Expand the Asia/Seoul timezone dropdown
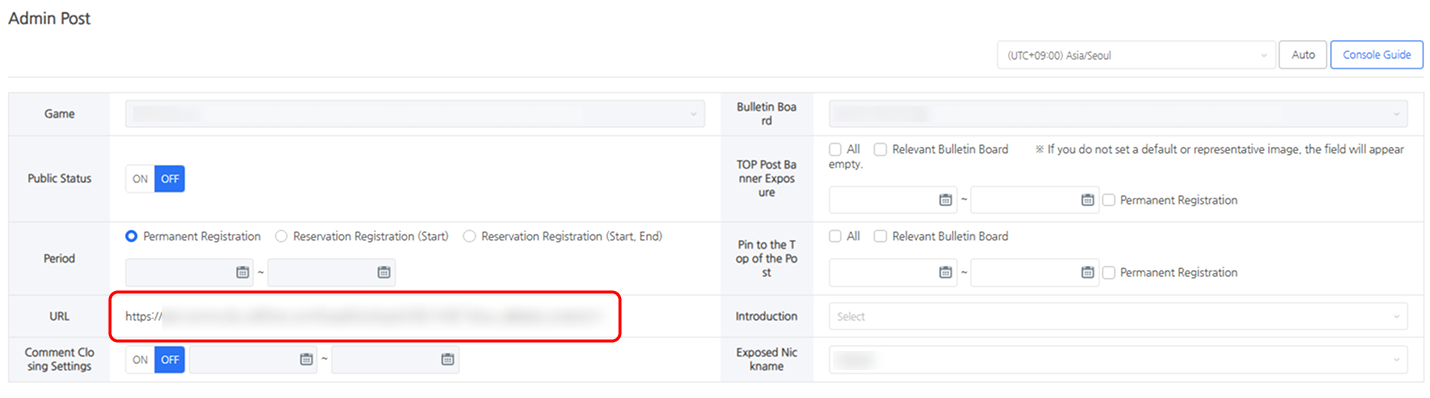Screen dimensions: 1430x398 1135,55
